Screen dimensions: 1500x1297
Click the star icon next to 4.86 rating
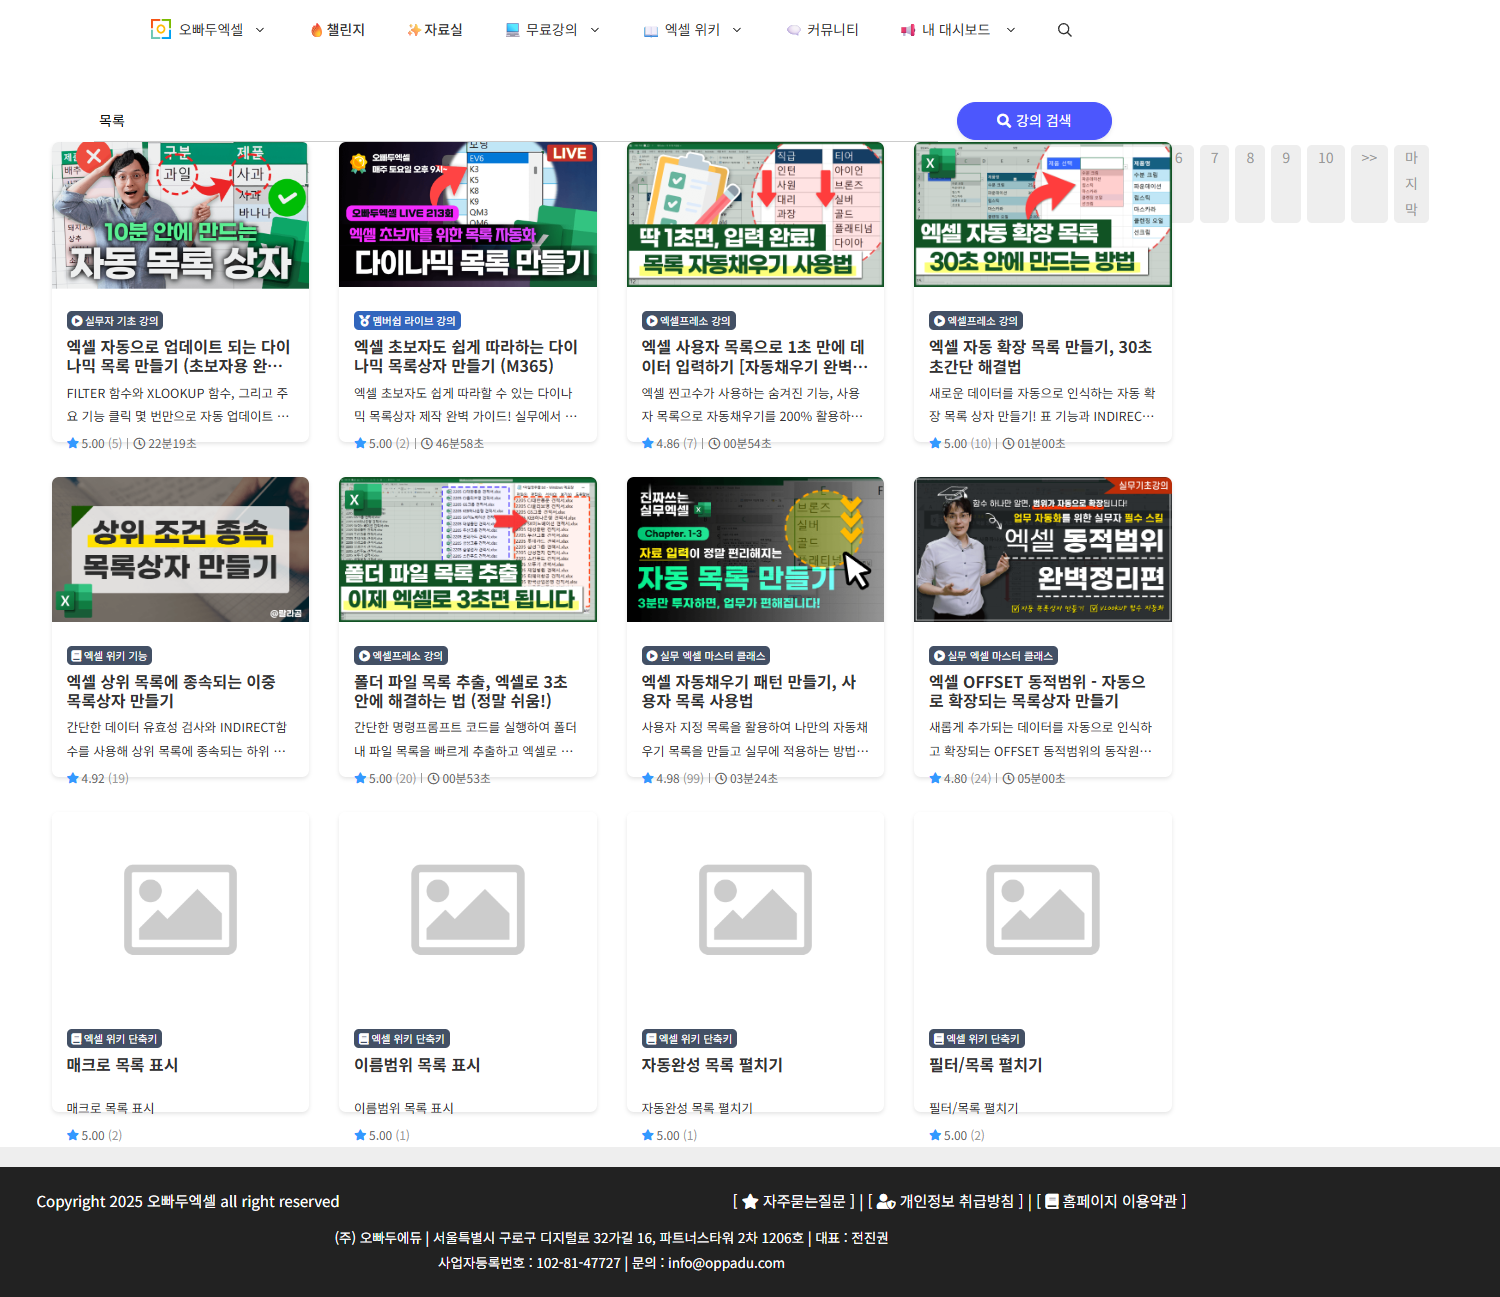tap(648, 443)
